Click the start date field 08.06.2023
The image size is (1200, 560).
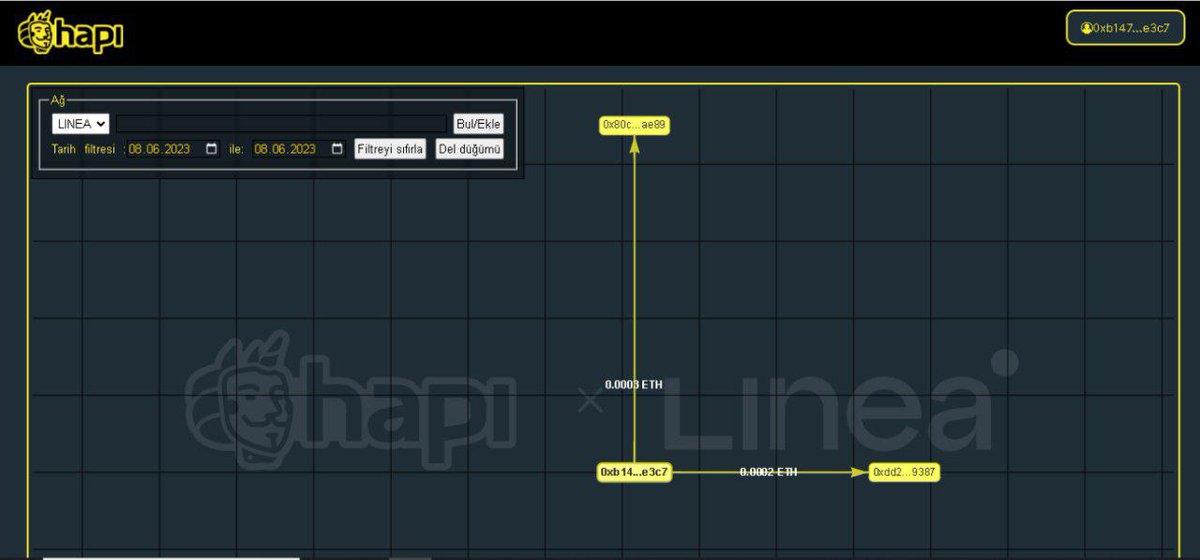pyautogui.click(x=173, y=149)
